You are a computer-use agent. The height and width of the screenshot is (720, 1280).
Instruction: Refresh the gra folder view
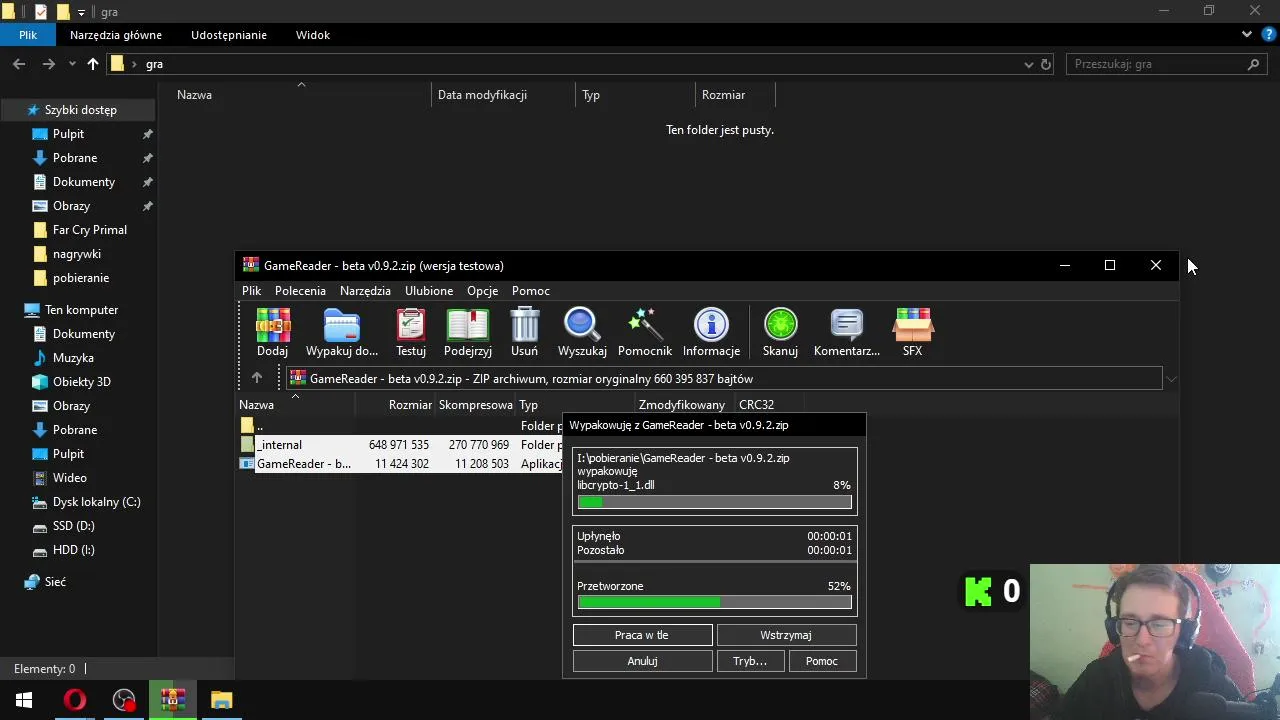coord(1046,64)
